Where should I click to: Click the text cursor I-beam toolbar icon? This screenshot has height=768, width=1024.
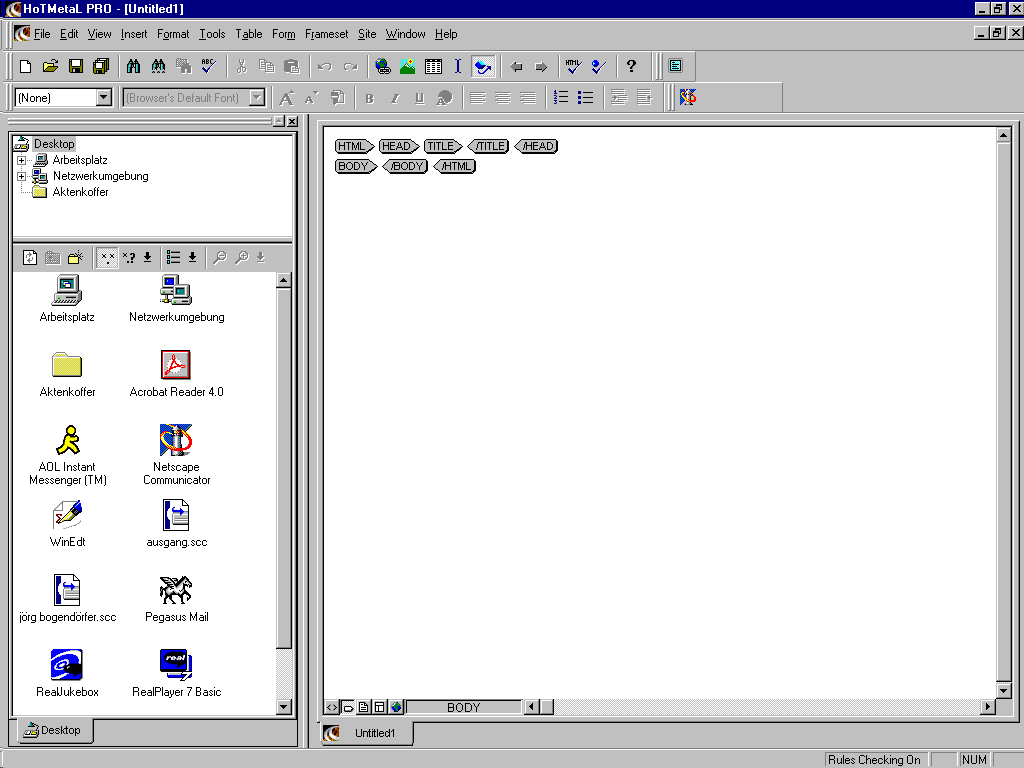coord(458,66)
